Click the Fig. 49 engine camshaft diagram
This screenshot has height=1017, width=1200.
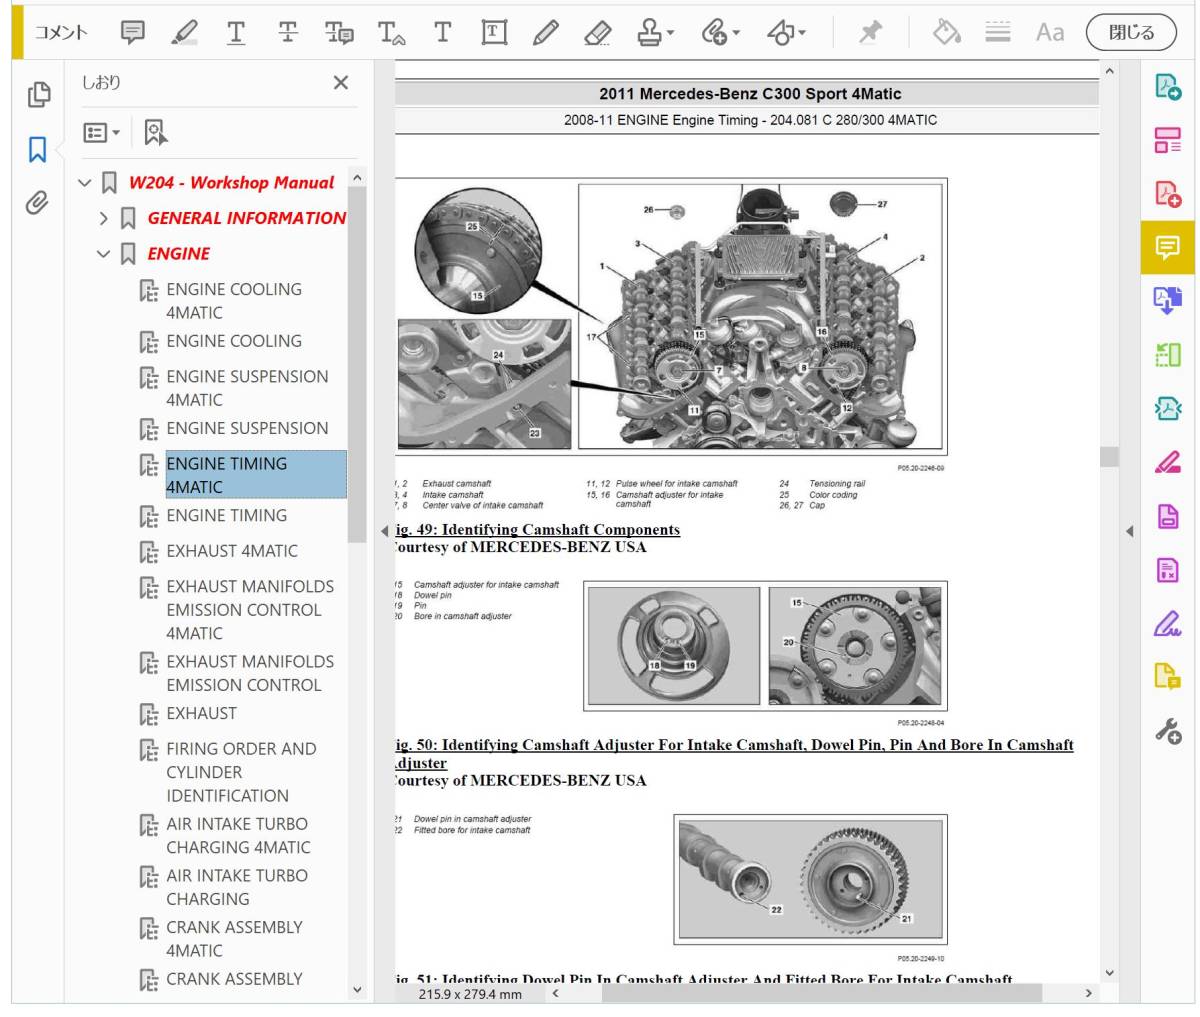click(x=671, y=315)
